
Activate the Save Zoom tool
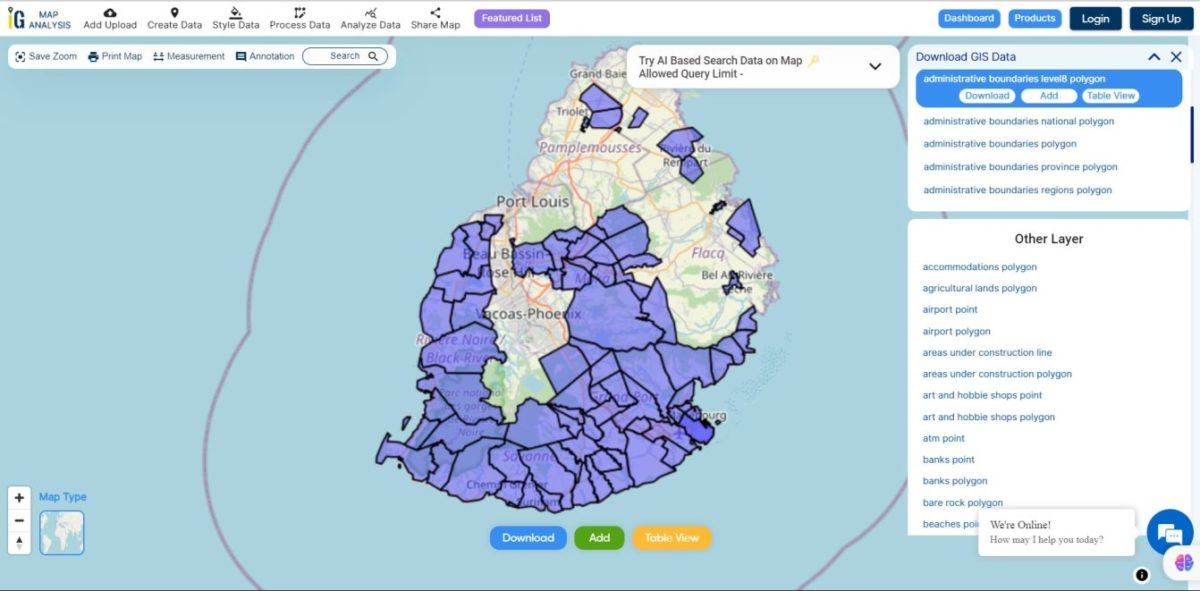click(44, 56)
